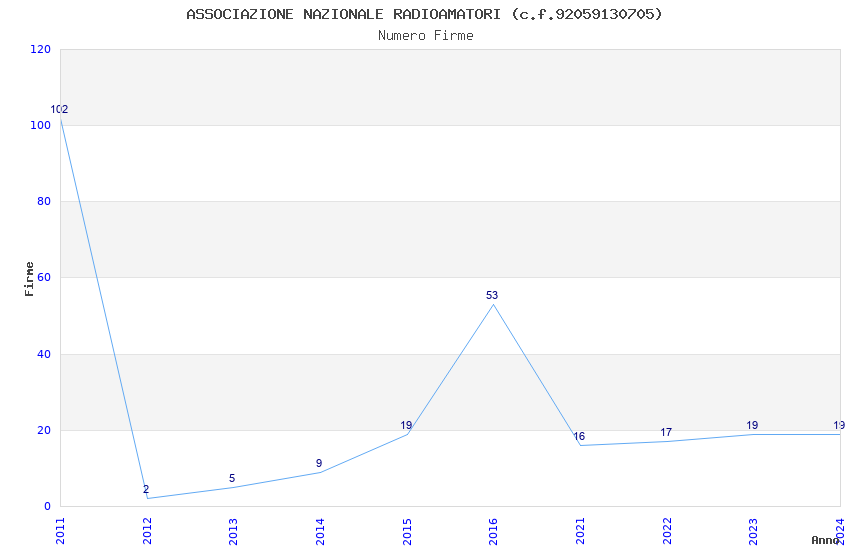Click y-axis tick value 60
The width and height of the screenshot is (850, 550).
click(x=44, y=277)
